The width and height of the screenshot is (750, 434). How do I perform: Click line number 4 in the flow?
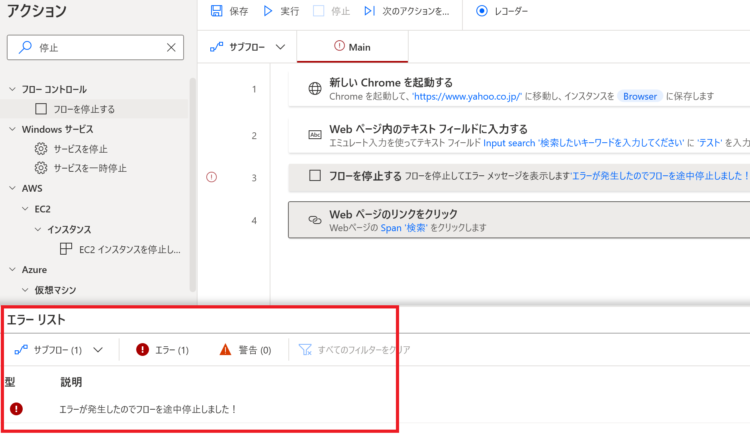pyautogui.click(x=254, y=220)
